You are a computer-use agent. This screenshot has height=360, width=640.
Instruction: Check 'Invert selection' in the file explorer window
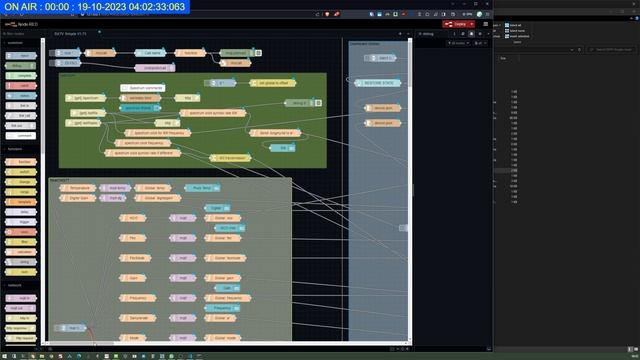point(517,36)
